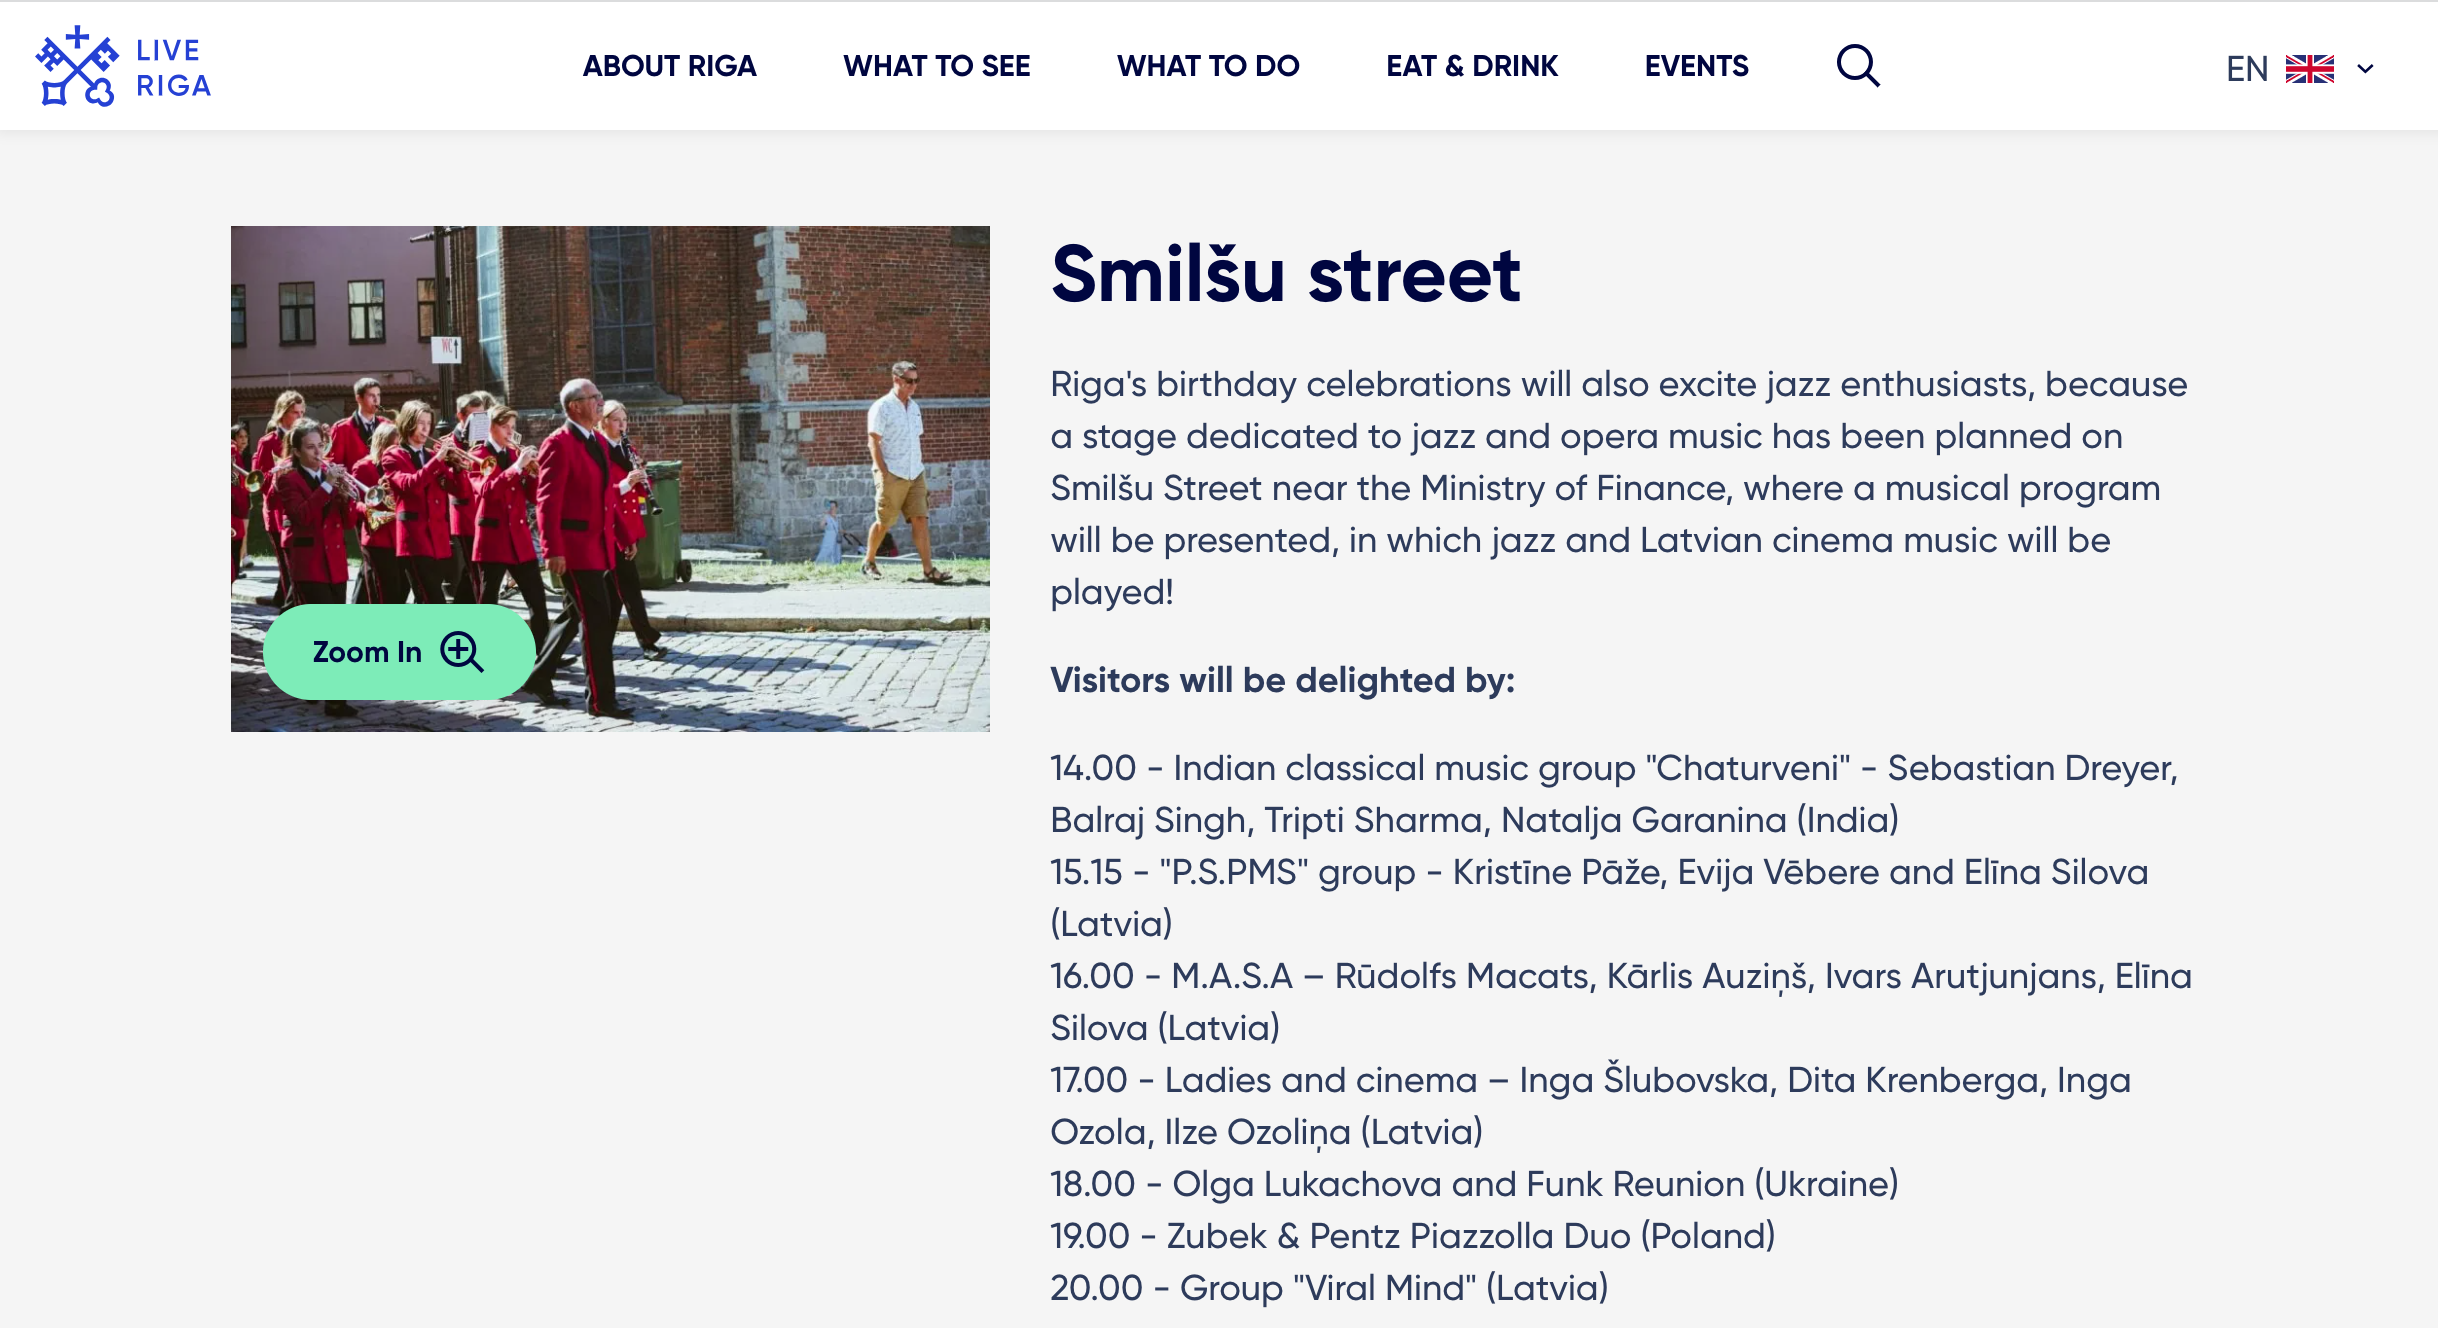Click the 20.00 Group Viral Mind line
2438x1328 pixels.
(1329, 1288)
